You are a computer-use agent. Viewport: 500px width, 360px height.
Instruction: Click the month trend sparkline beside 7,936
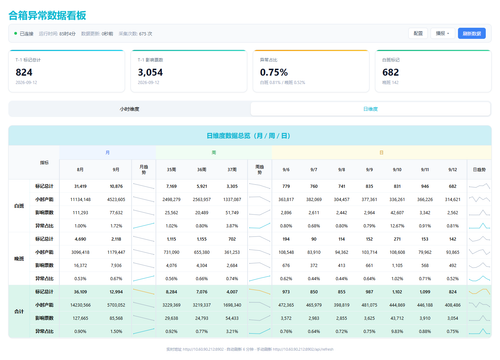144,265
